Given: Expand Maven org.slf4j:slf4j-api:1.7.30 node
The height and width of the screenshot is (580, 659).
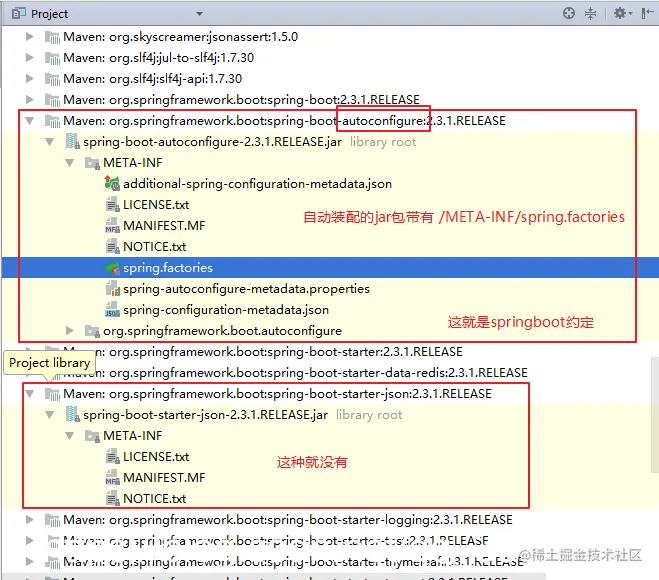Looking at the screenshot, I should point(29,79).
